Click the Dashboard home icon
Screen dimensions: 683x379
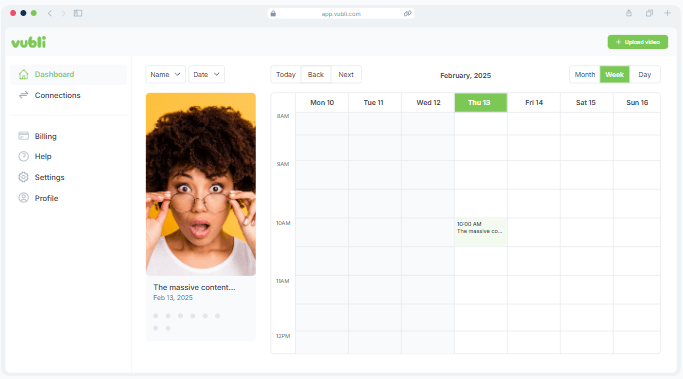24,74
